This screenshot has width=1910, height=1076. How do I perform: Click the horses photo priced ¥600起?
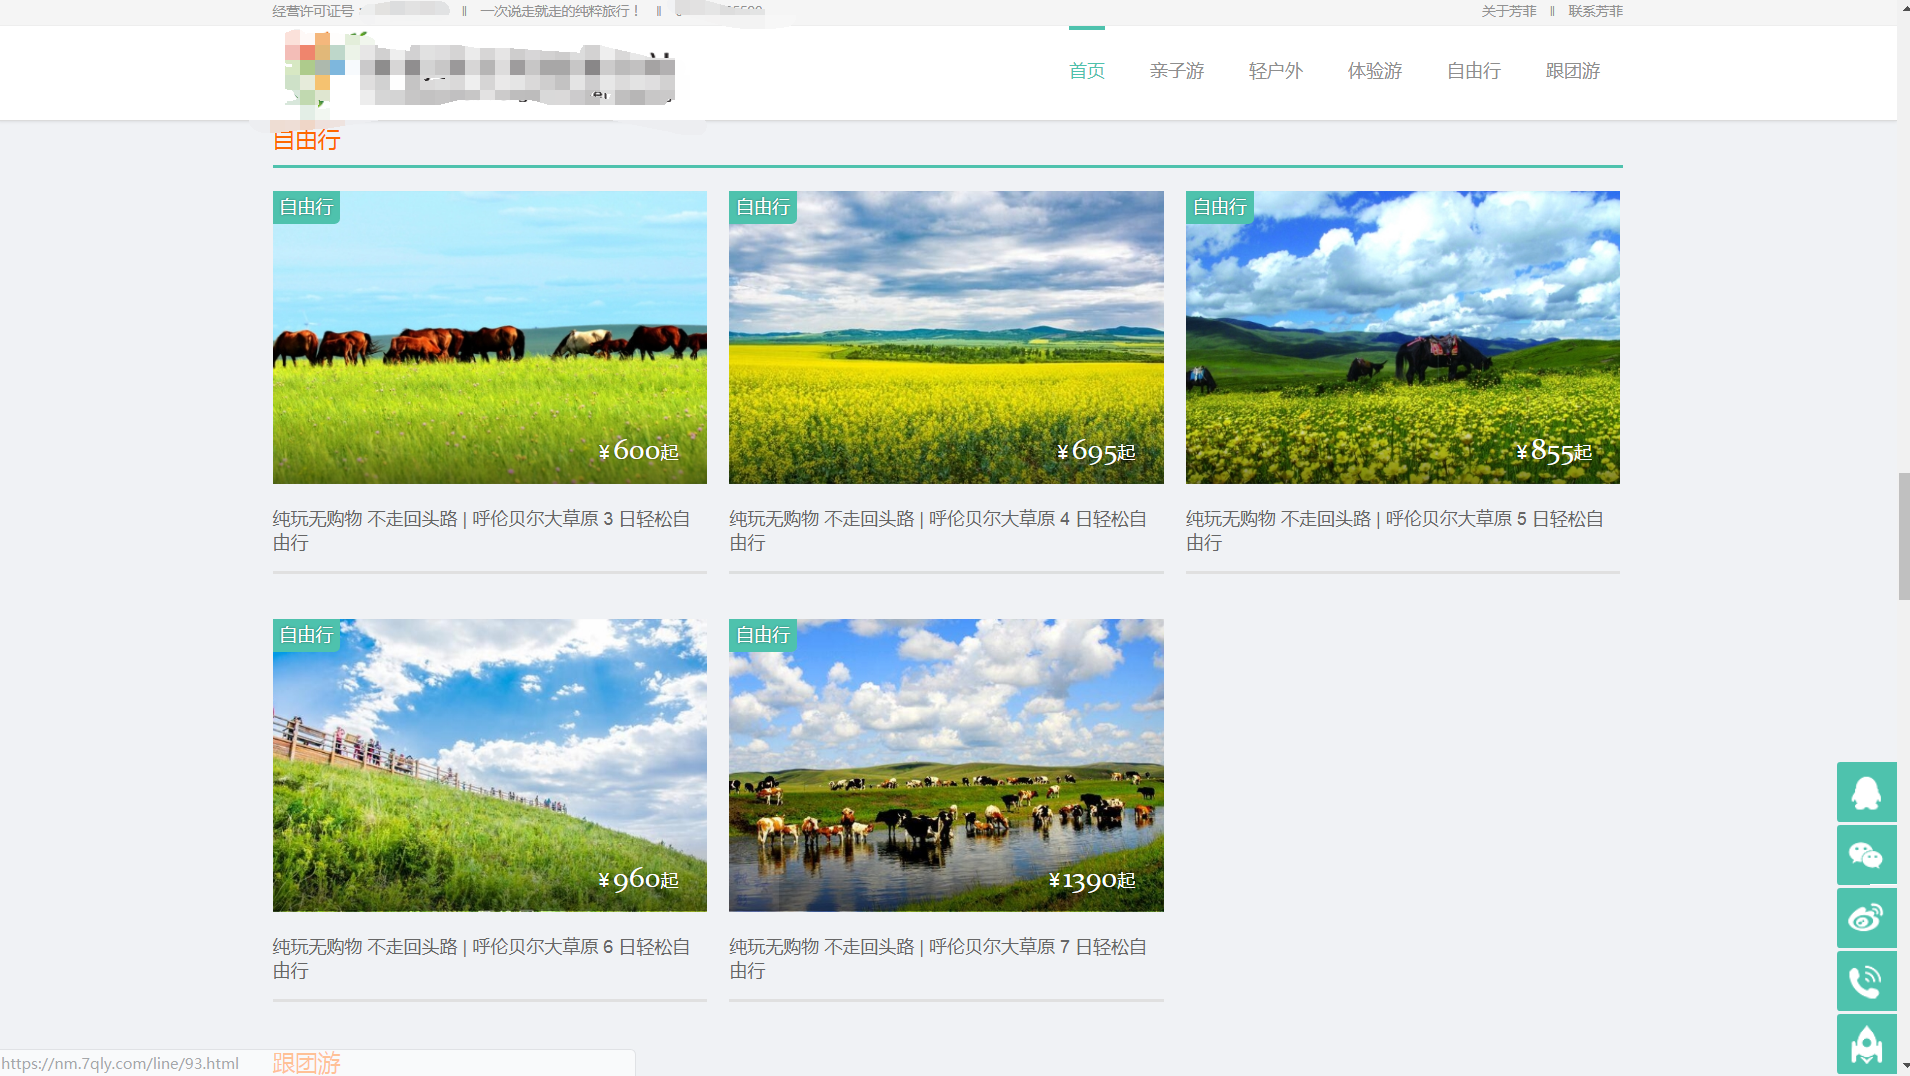point(490,337)
